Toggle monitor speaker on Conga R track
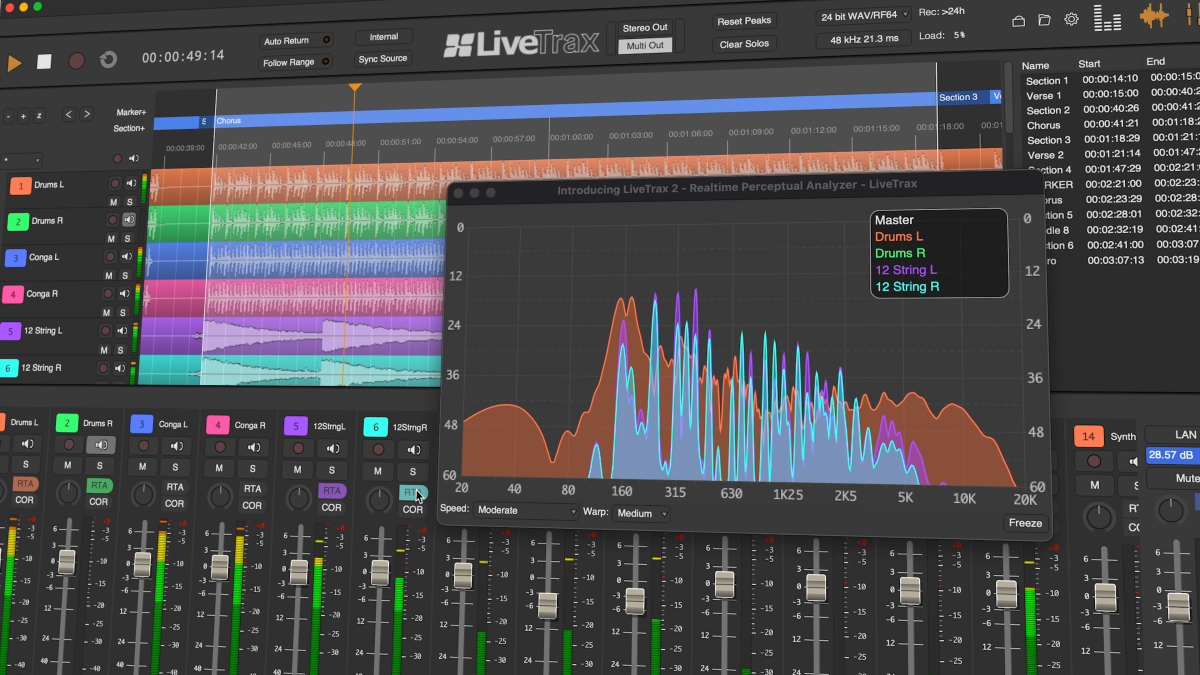 (125, 294)
